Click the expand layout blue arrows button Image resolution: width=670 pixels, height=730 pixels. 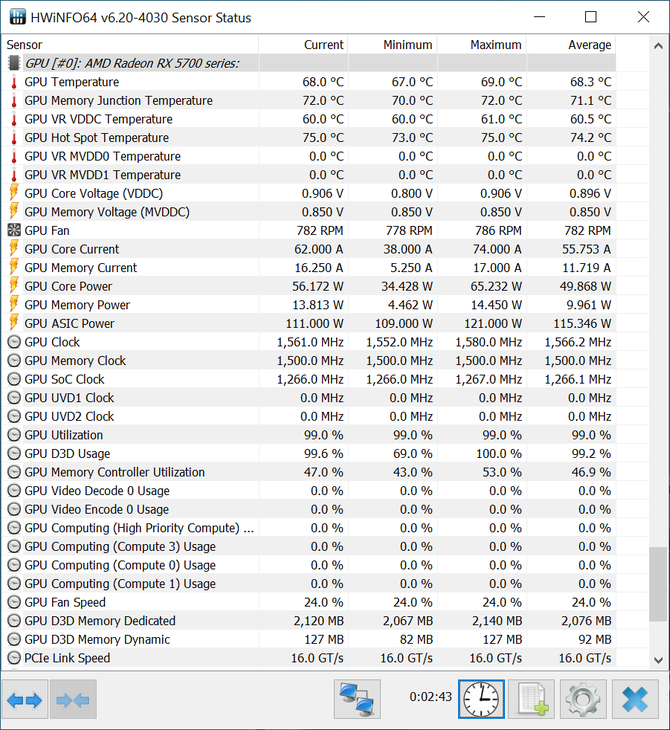pos(25,699)
